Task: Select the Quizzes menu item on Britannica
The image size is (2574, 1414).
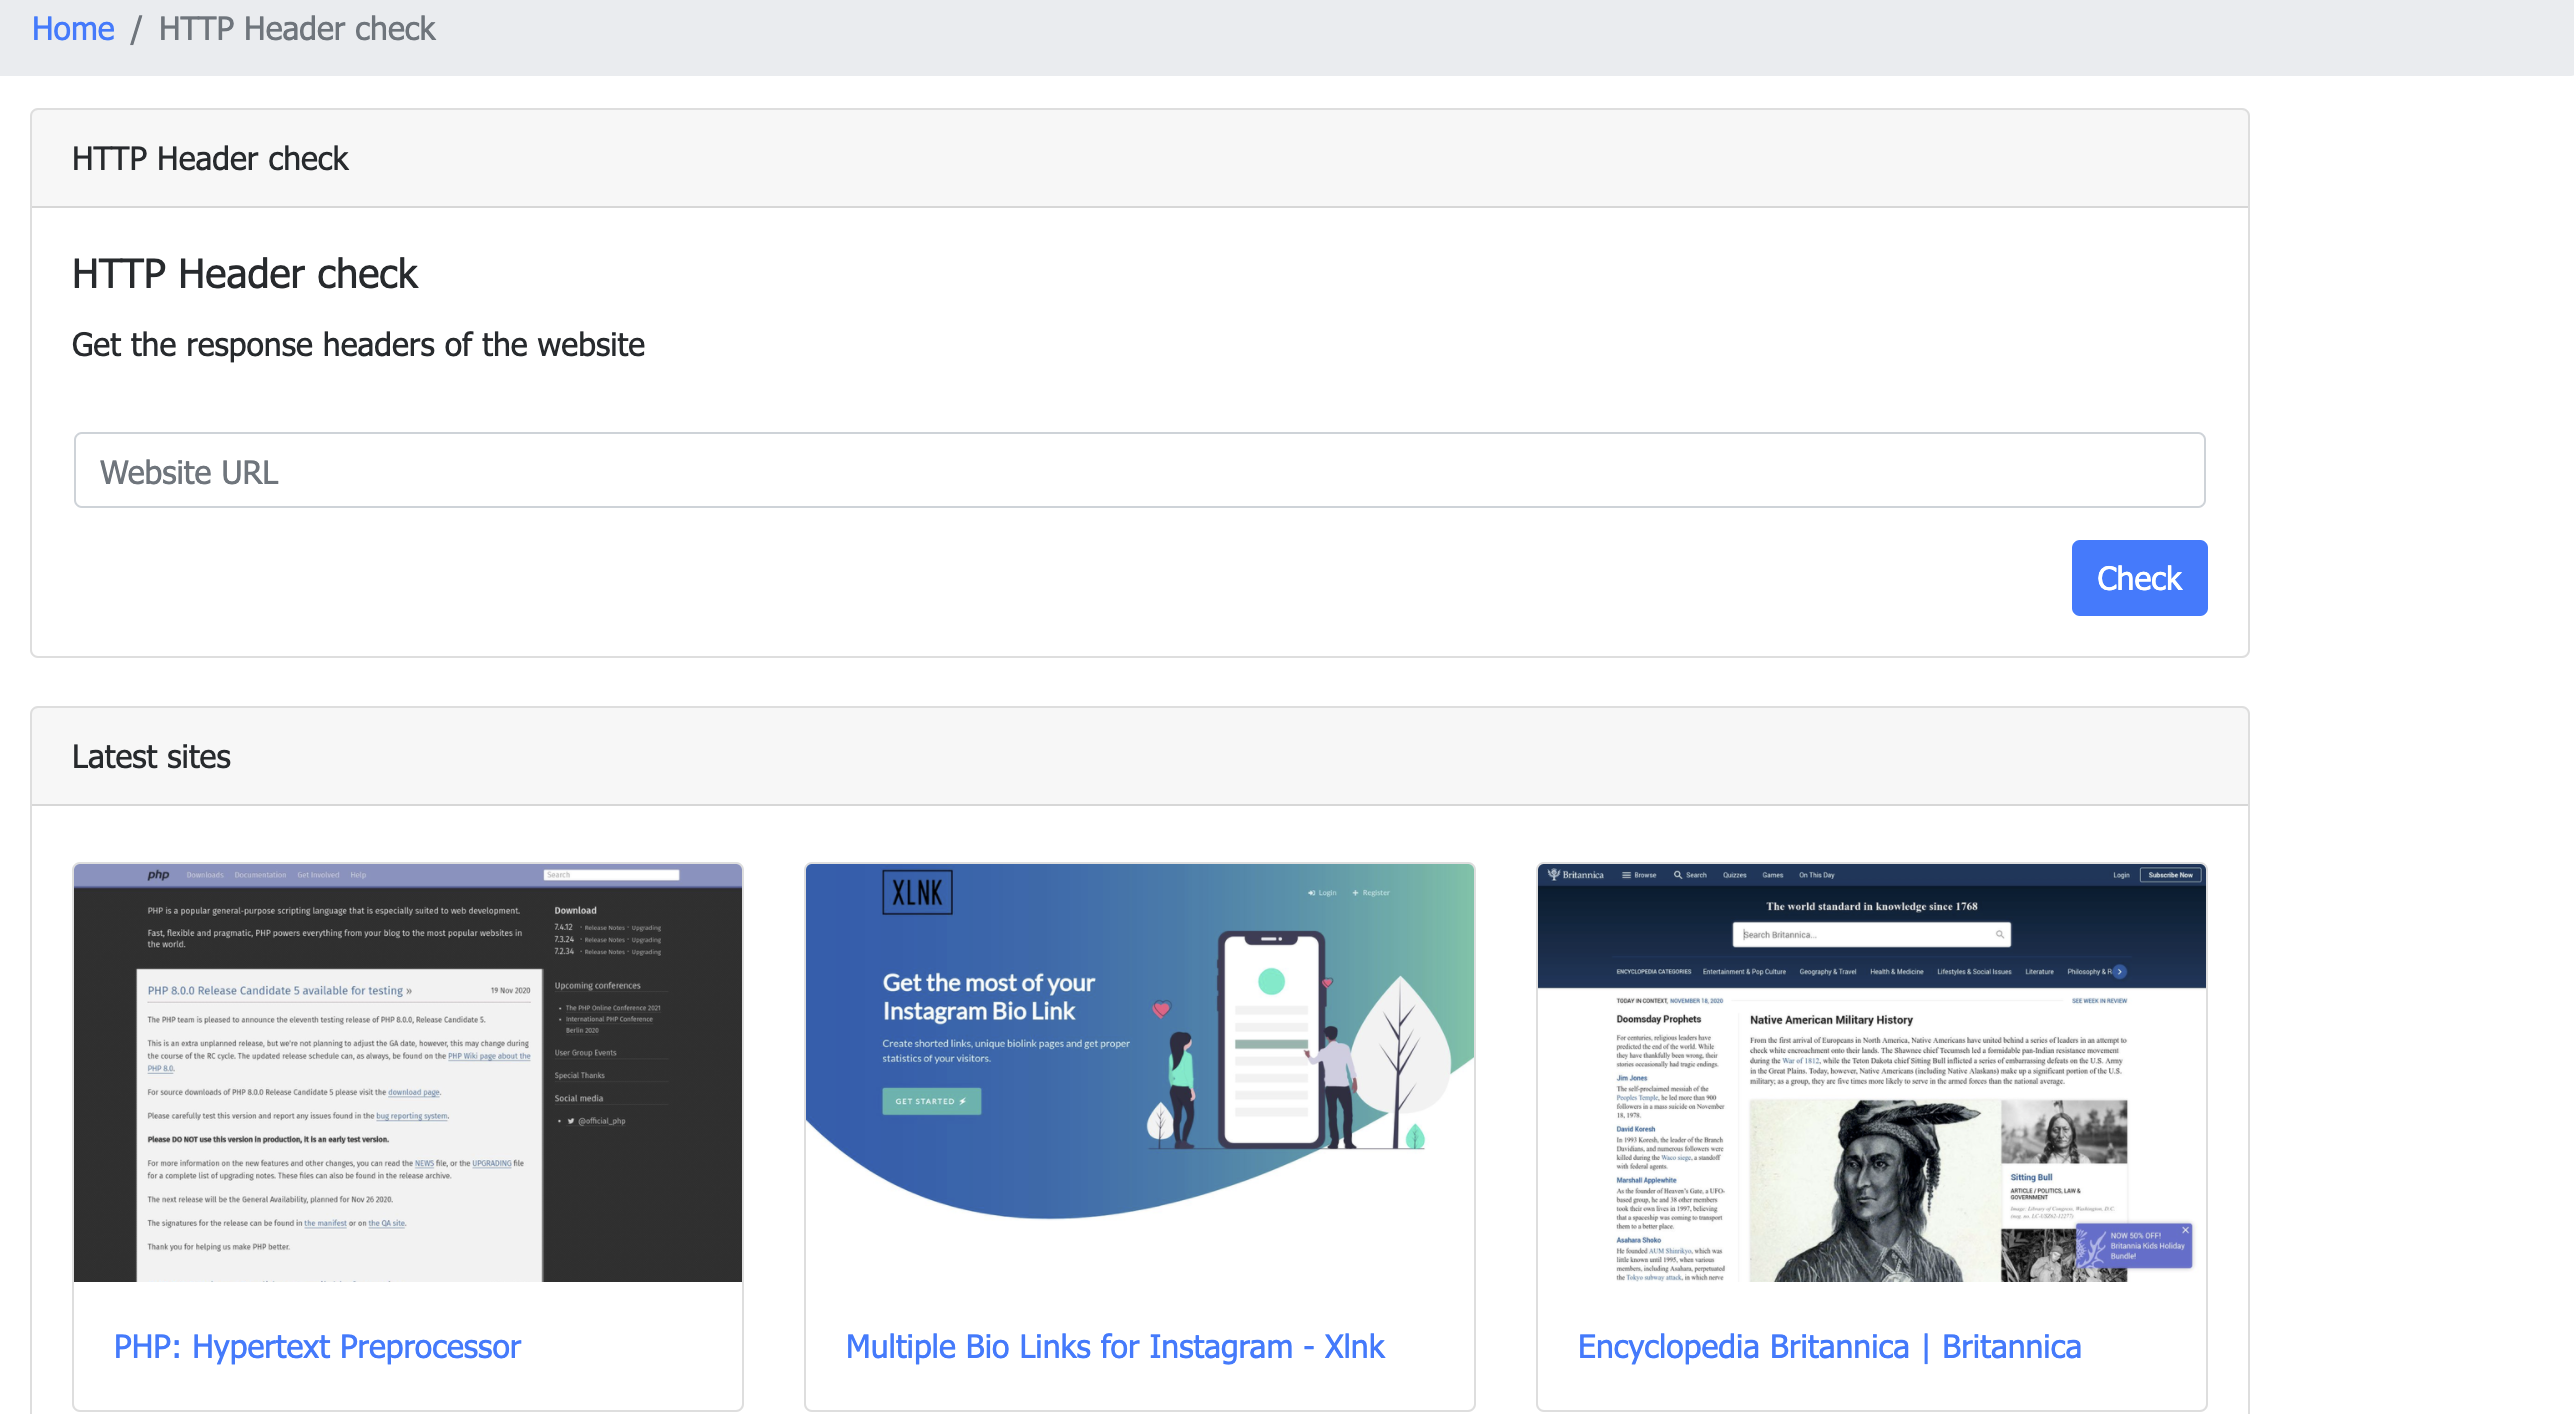Action: [x=1734, y=874]
